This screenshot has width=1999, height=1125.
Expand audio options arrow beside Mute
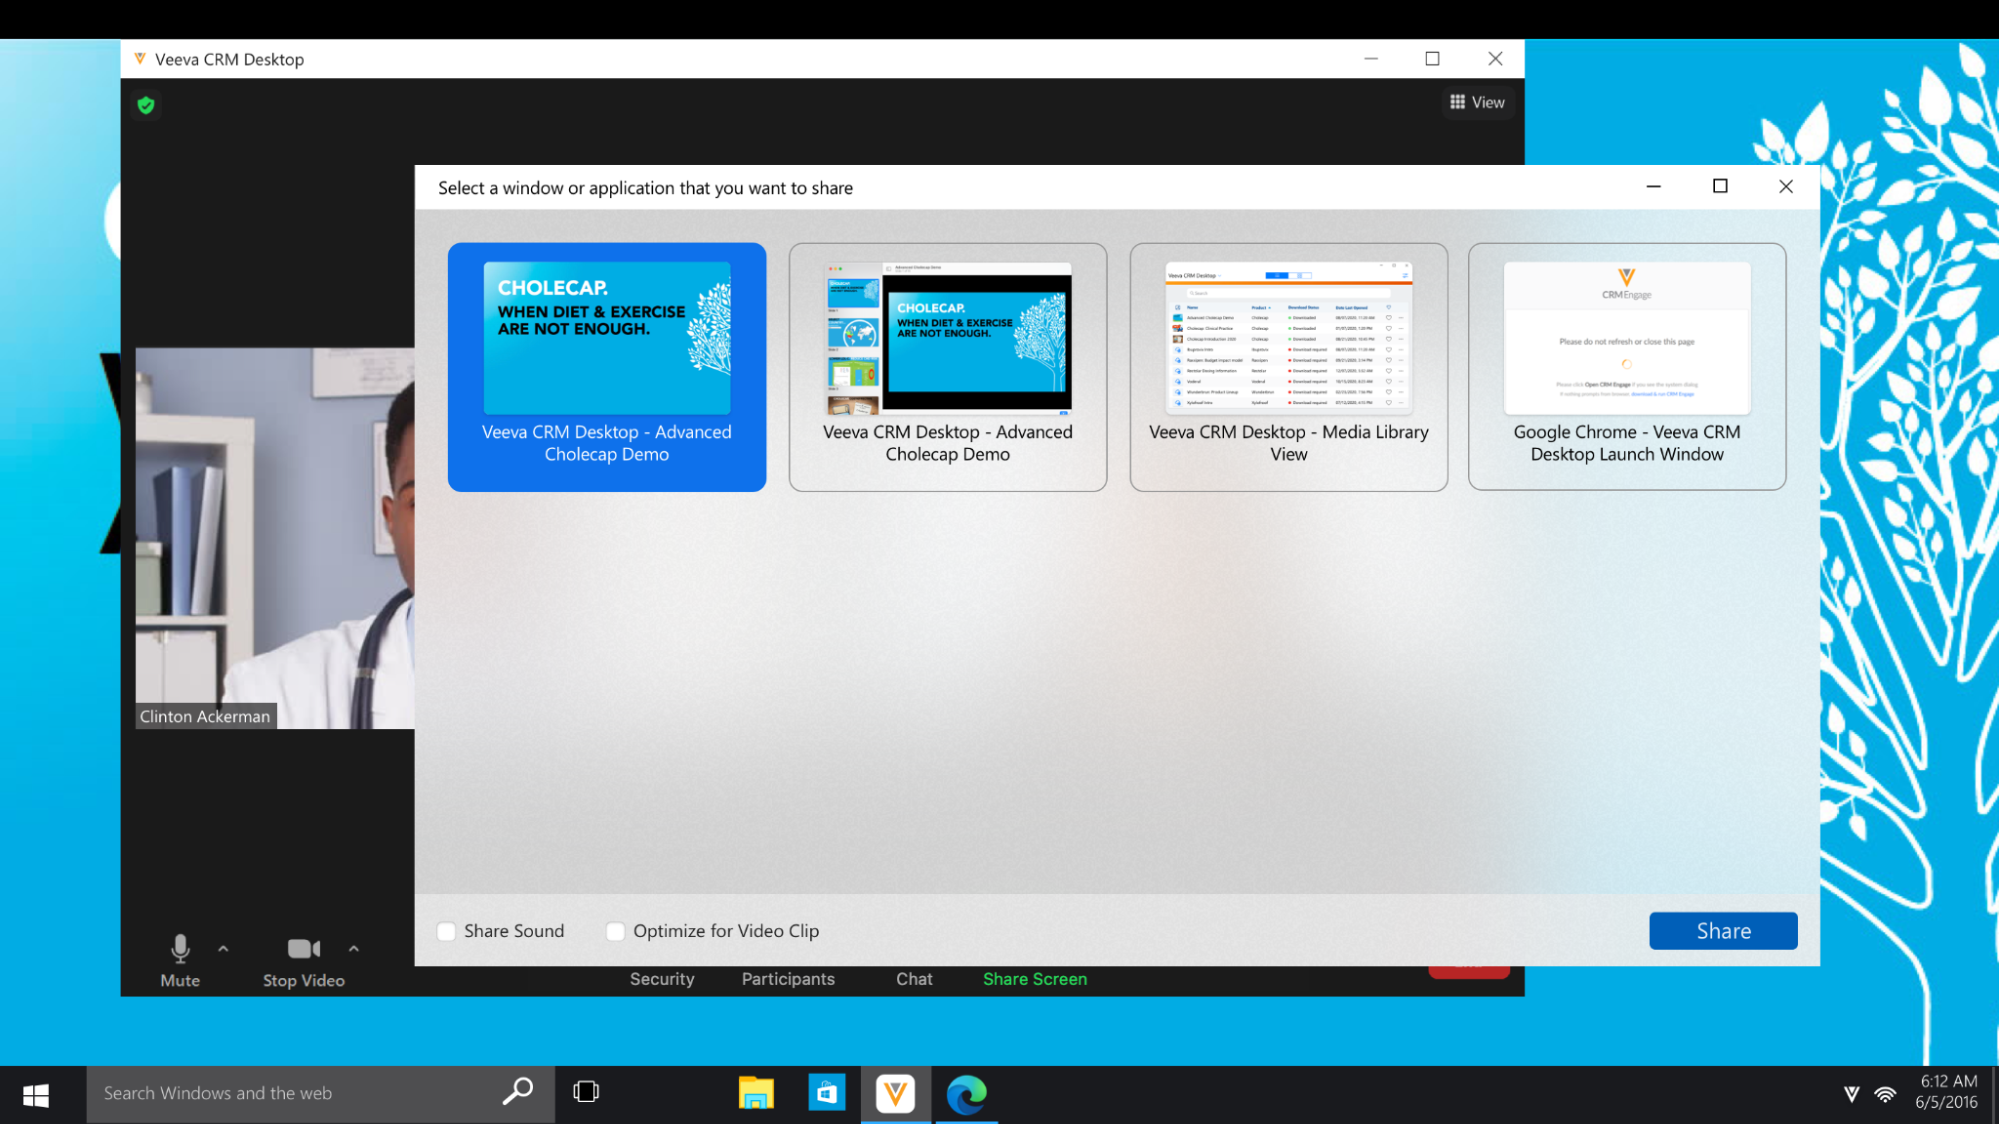pyautogui.click(x=223, y=948)
